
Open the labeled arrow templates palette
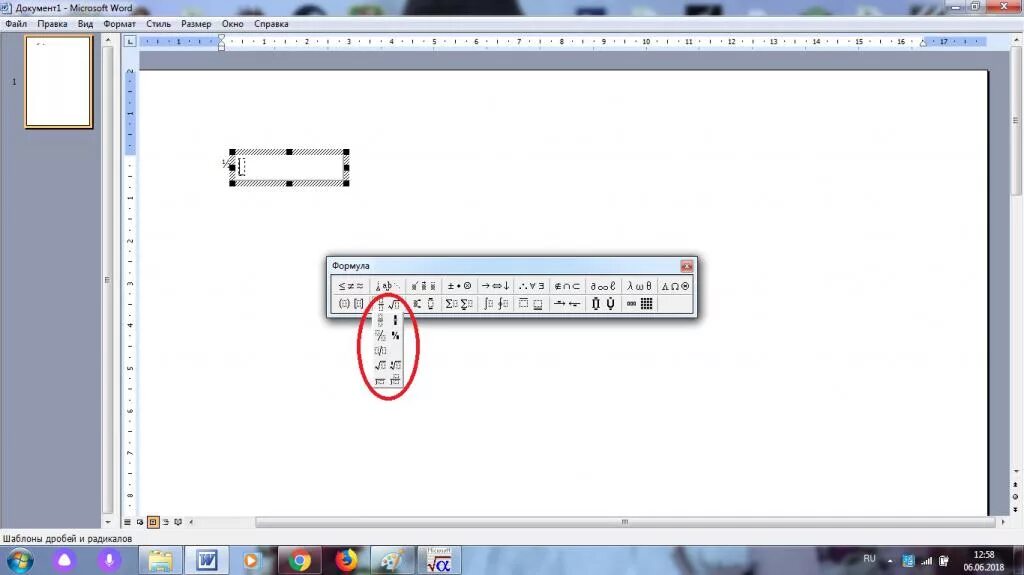tap(567, 304)
